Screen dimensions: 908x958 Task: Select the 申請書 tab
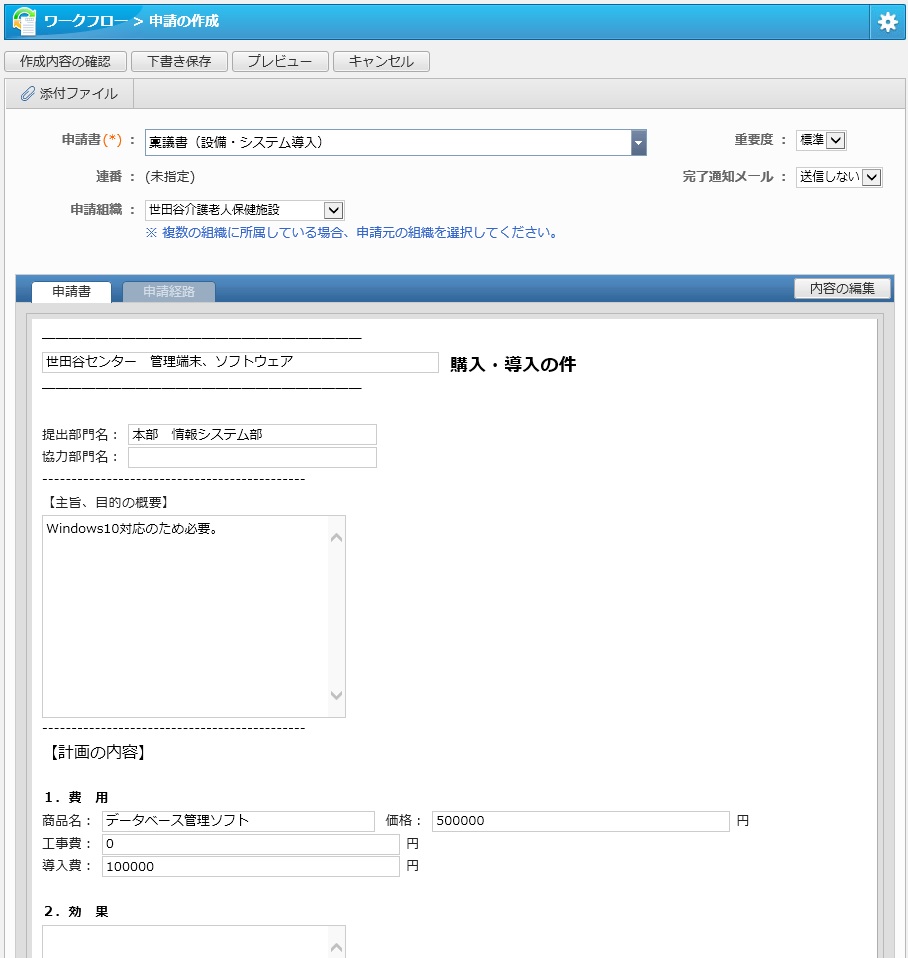[x=71, y=292]
